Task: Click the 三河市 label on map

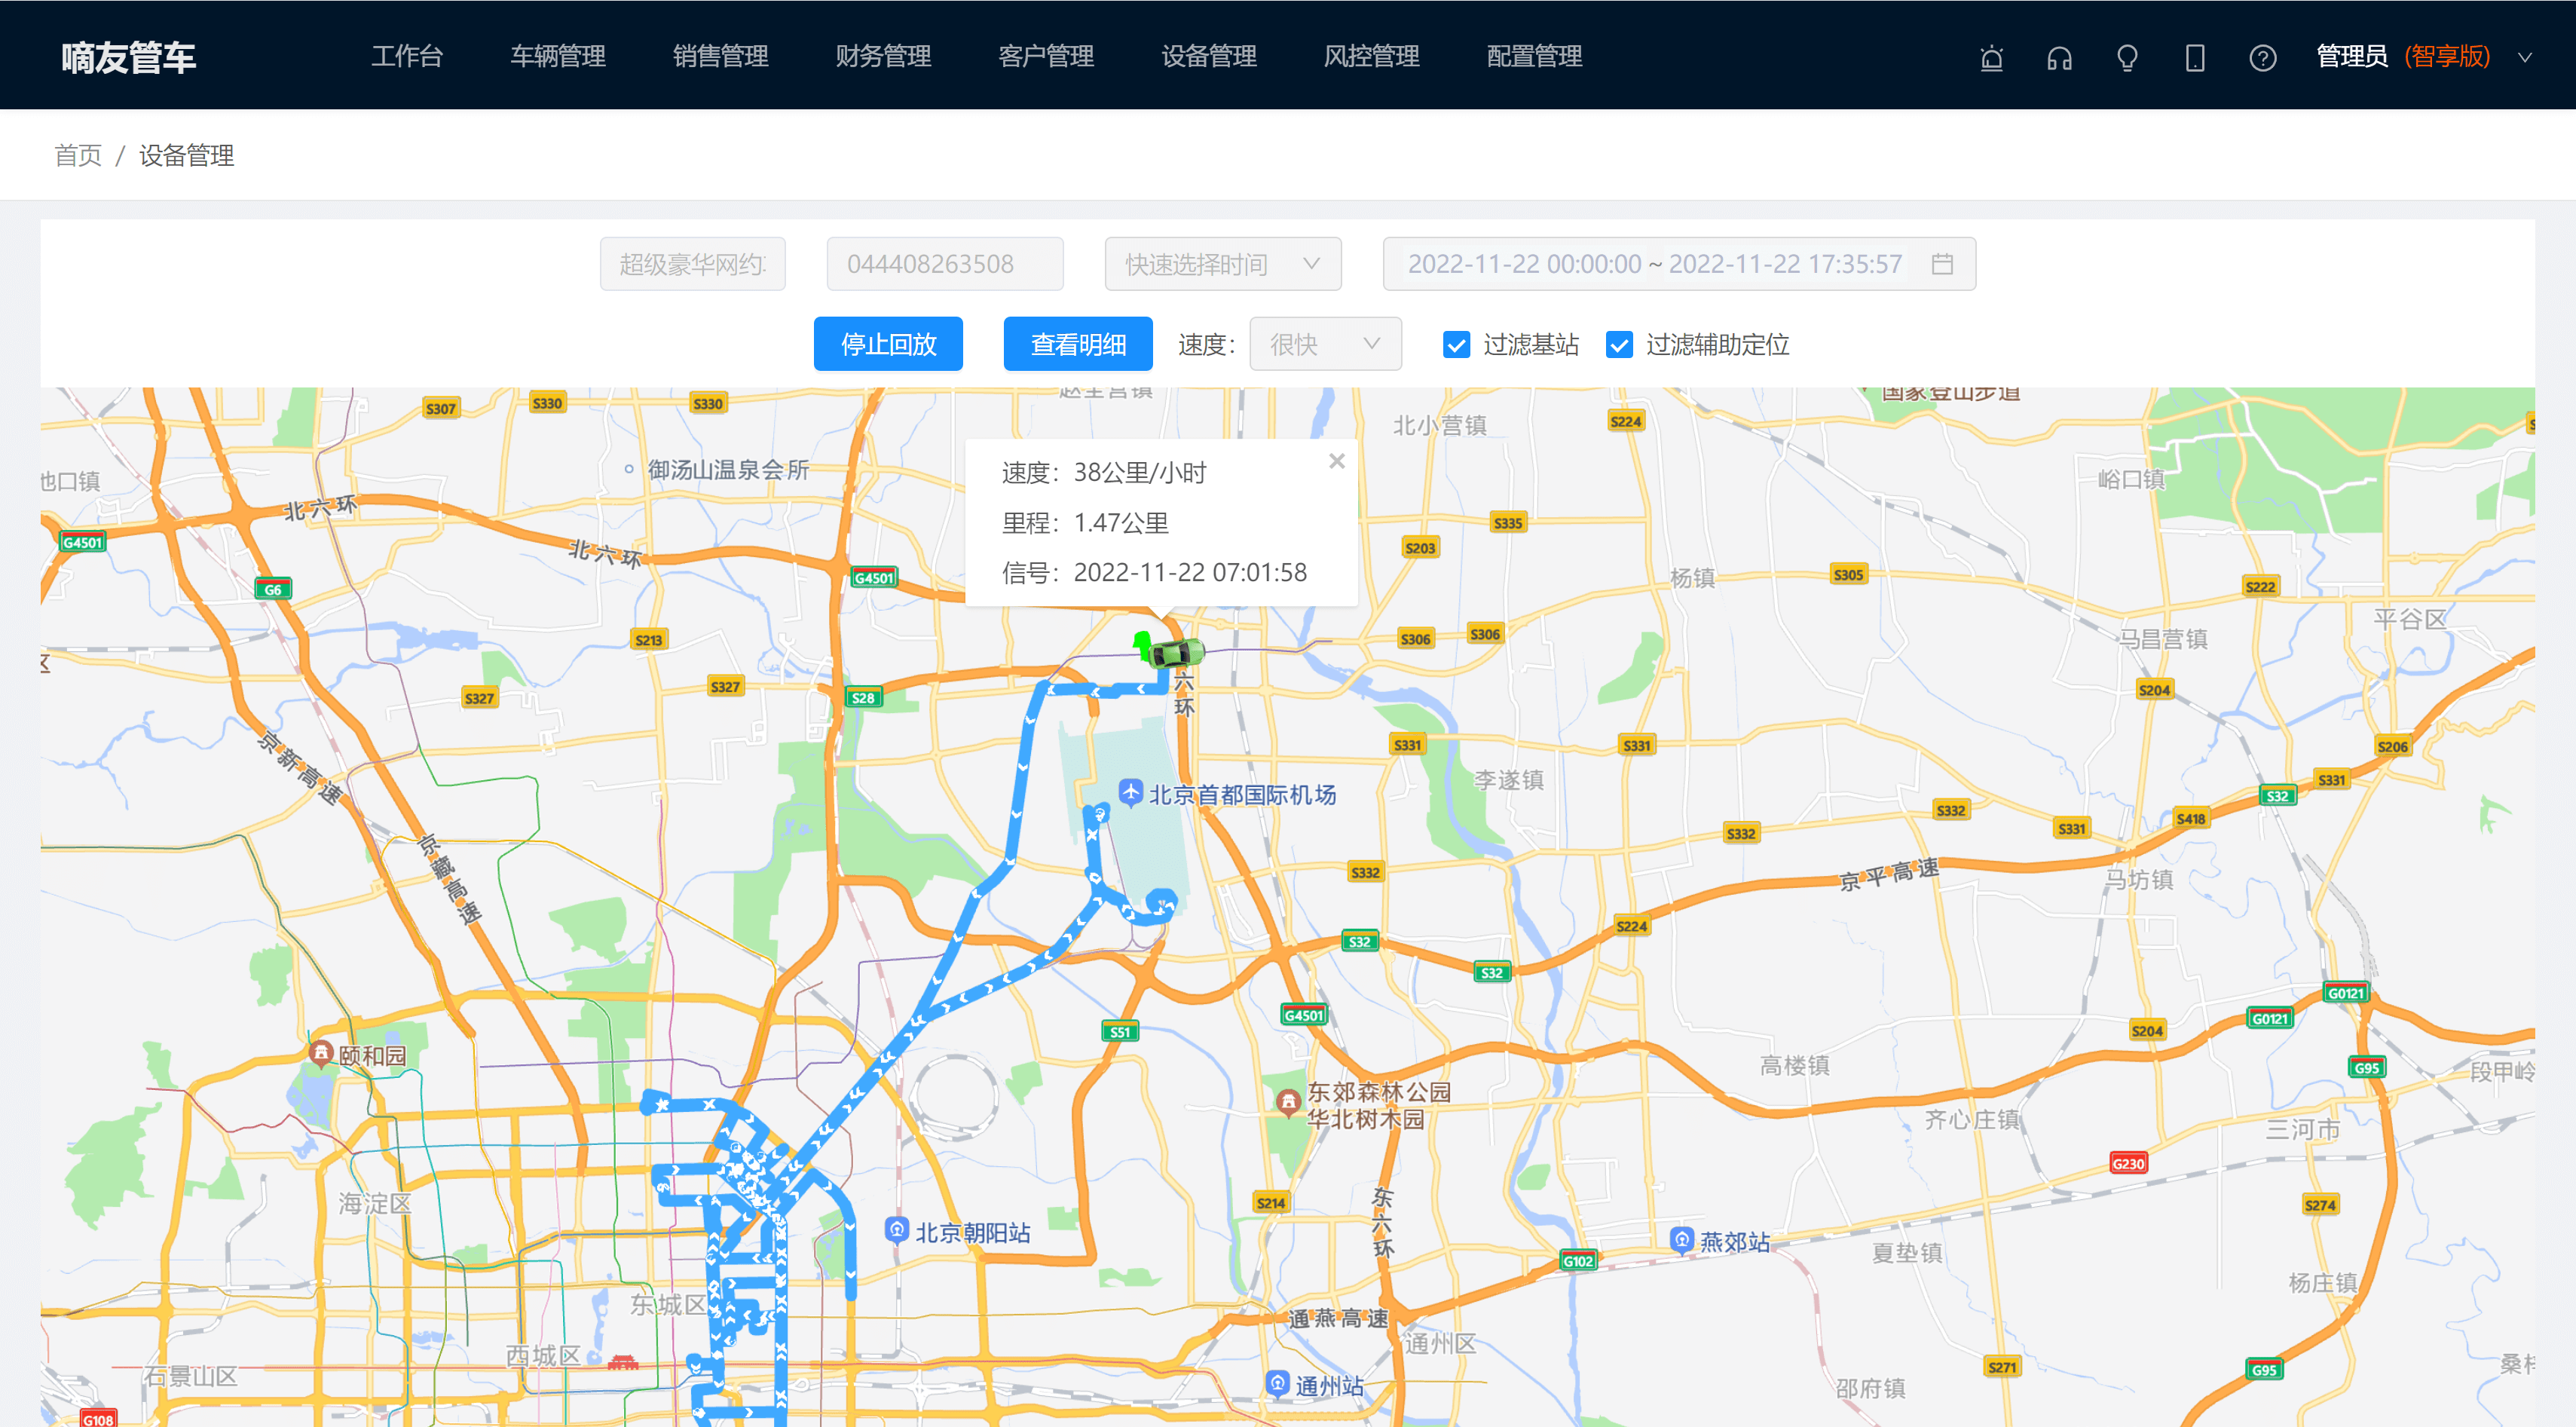Action: point(2303,1129)
